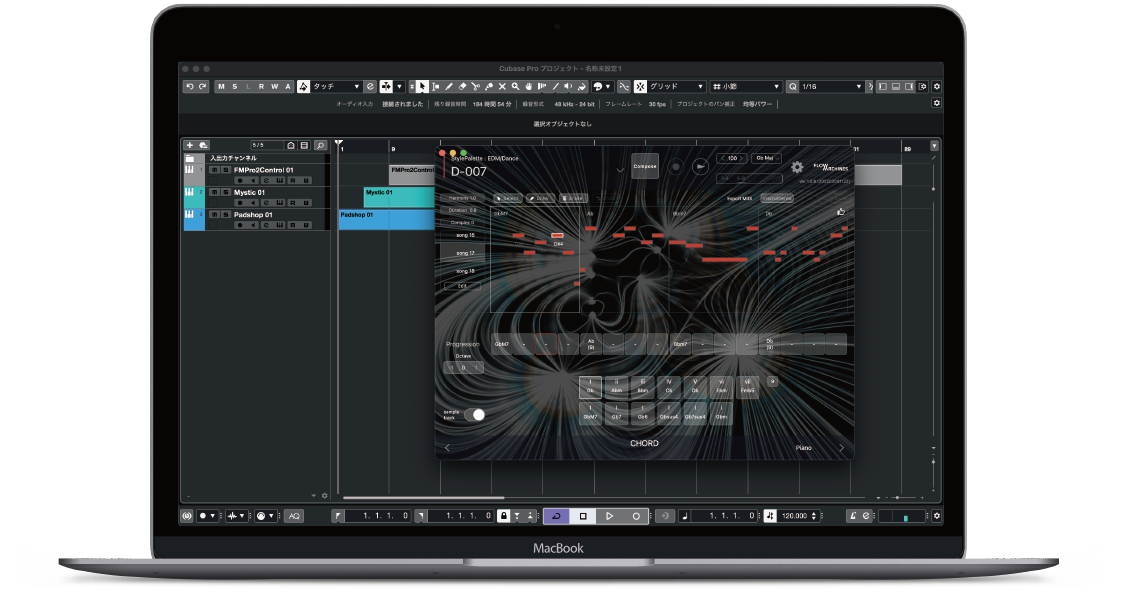Screen dimensions: 1124x594
Task: Select the Zoom magnifier tool
Action: (x=515, y=87)
